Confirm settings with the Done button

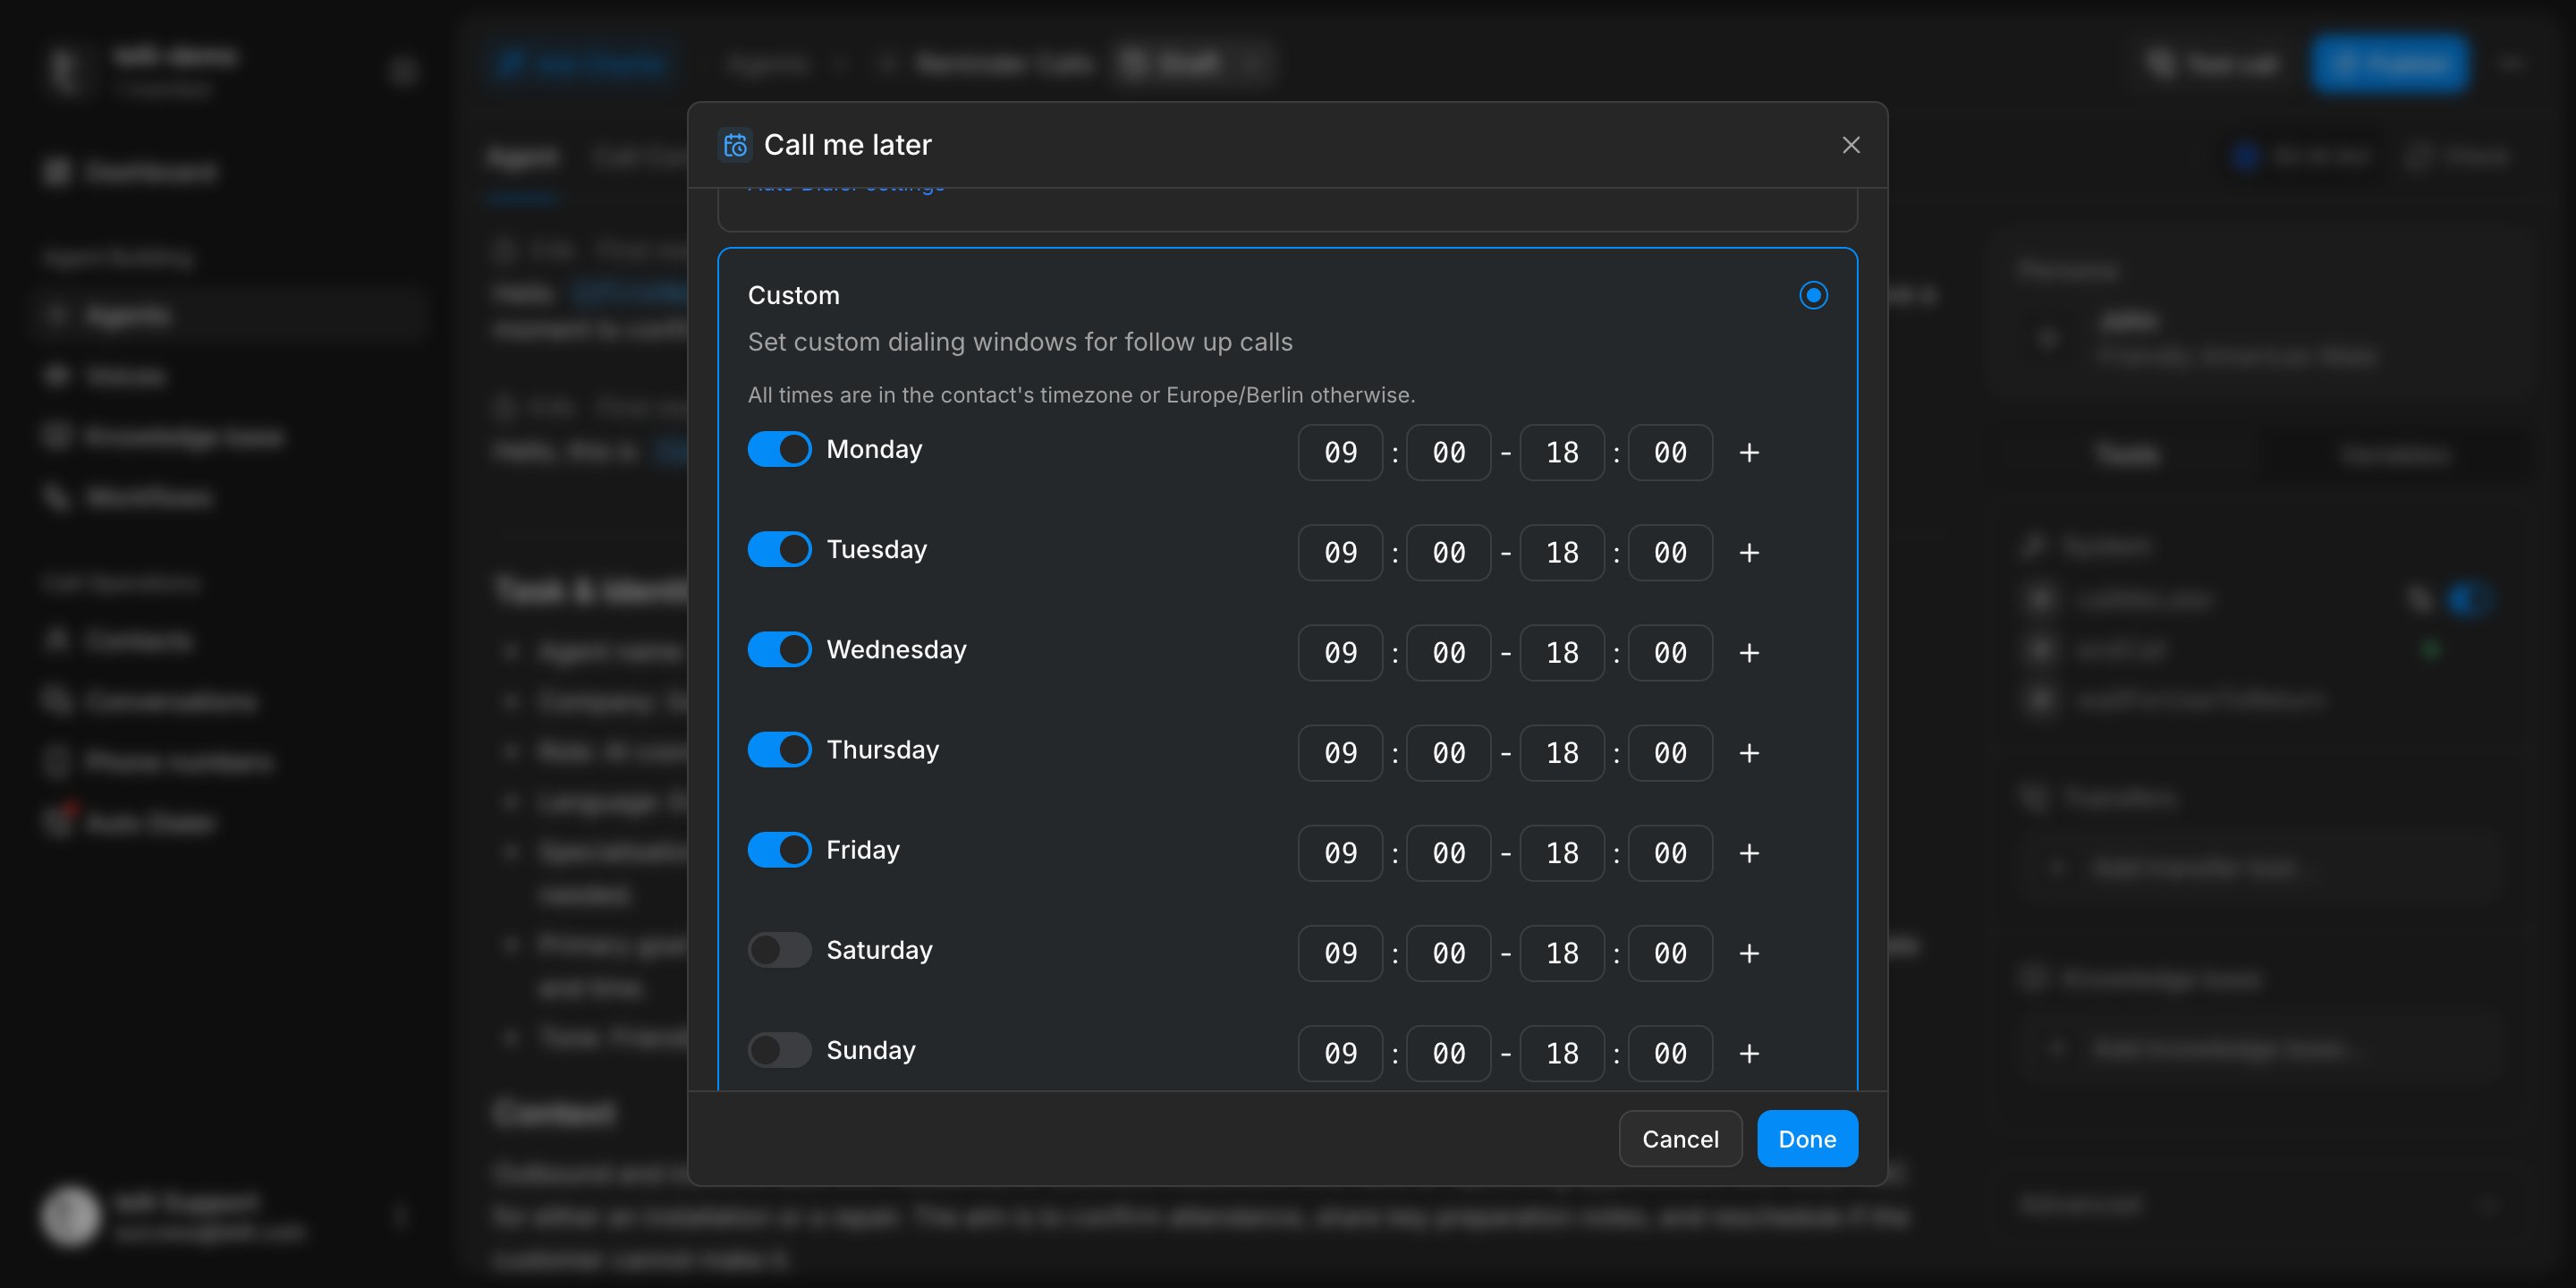[1807, 1138]
